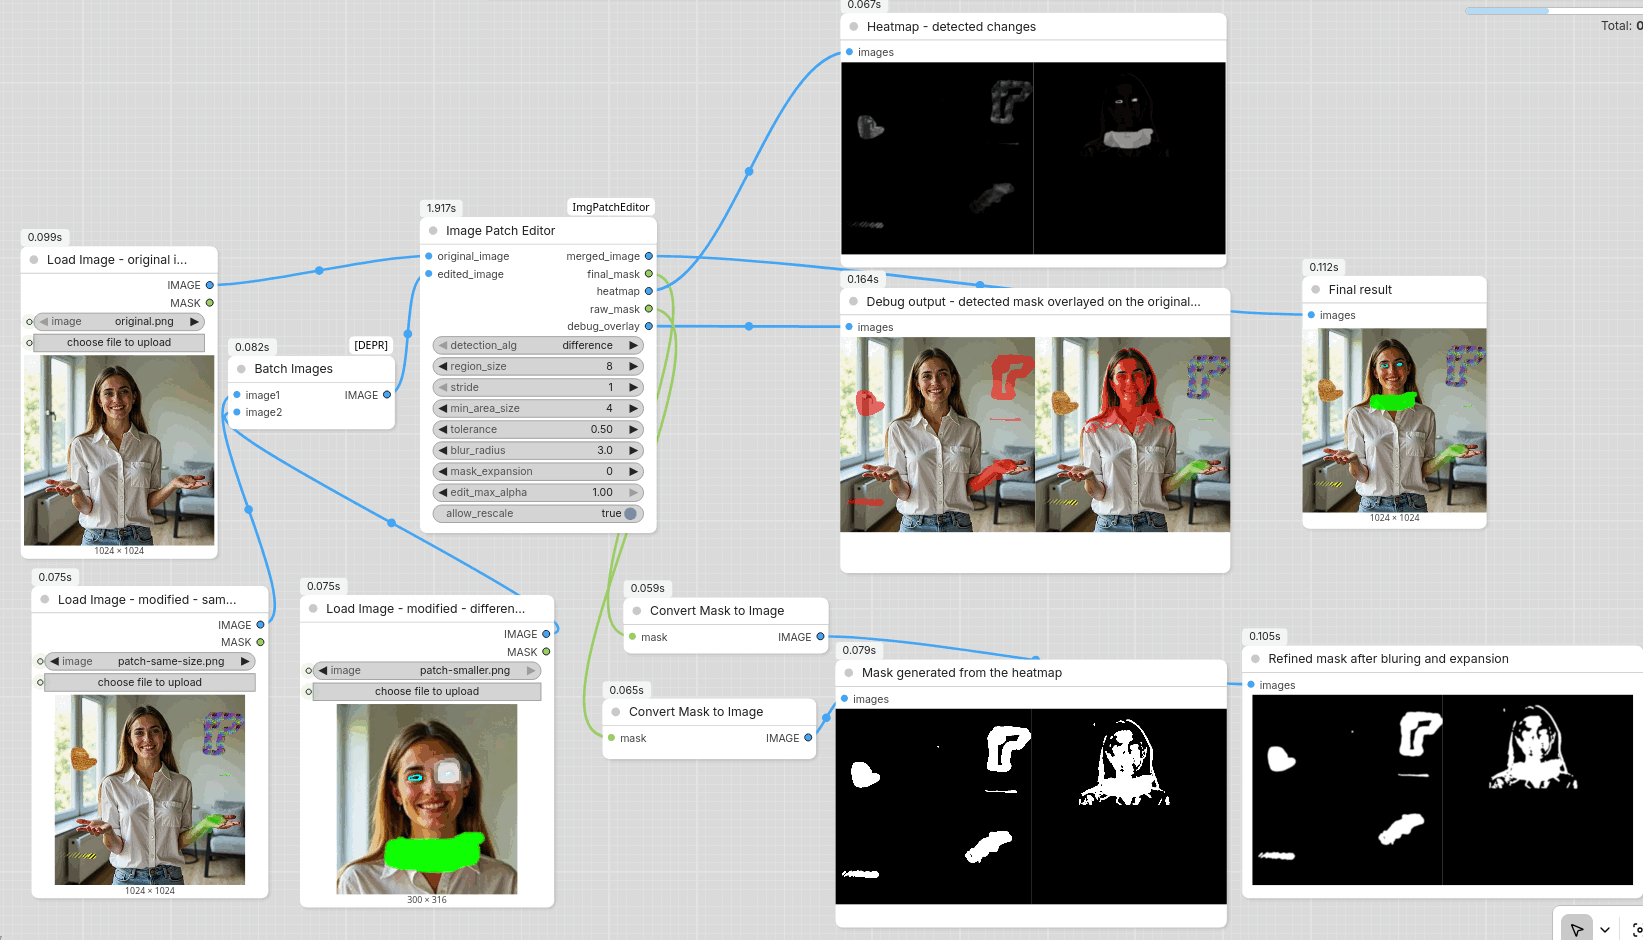The image size is (1643, 940).
Task: Open the original.png preview thumbnail
Action: click(119, 451)
